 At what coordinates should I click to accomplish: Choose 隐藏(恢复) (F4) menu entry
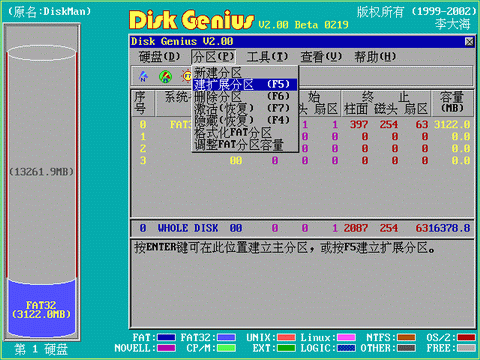[x=245, y=120]
